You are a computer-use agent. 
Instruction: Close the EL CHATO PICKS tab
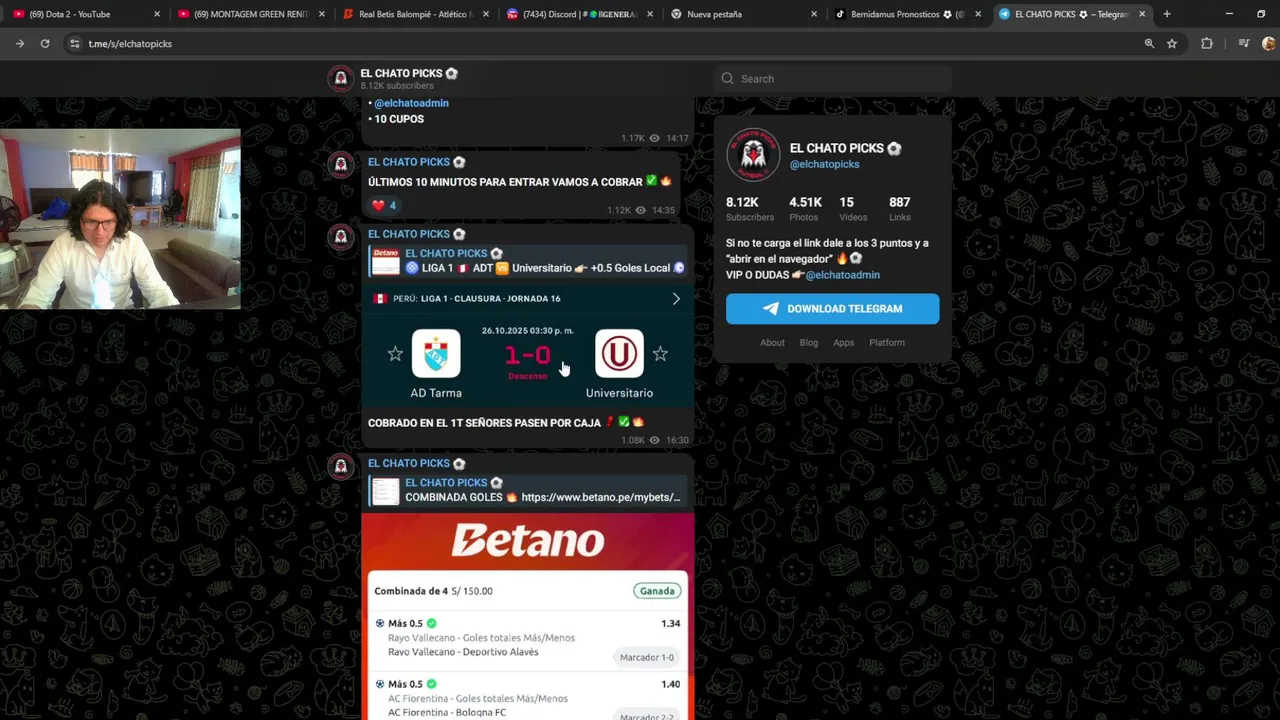click(1142, 14)
